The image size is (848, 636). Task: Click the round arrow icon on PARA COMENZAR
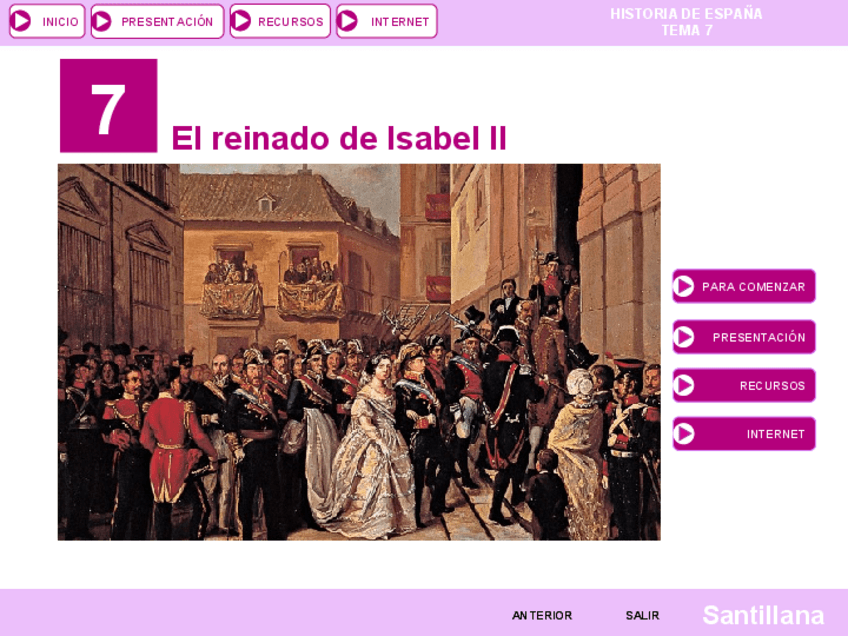tap(684, 286)
